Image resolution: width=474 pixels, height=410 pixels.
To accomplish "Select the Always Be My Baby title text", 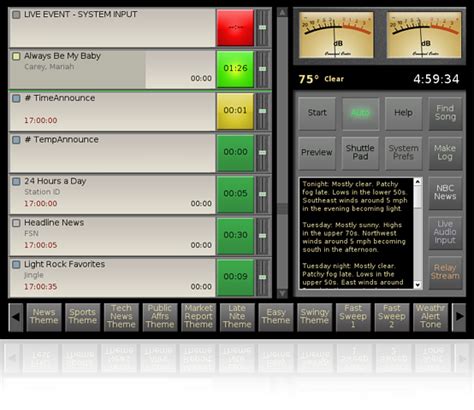I will point(62,56).
